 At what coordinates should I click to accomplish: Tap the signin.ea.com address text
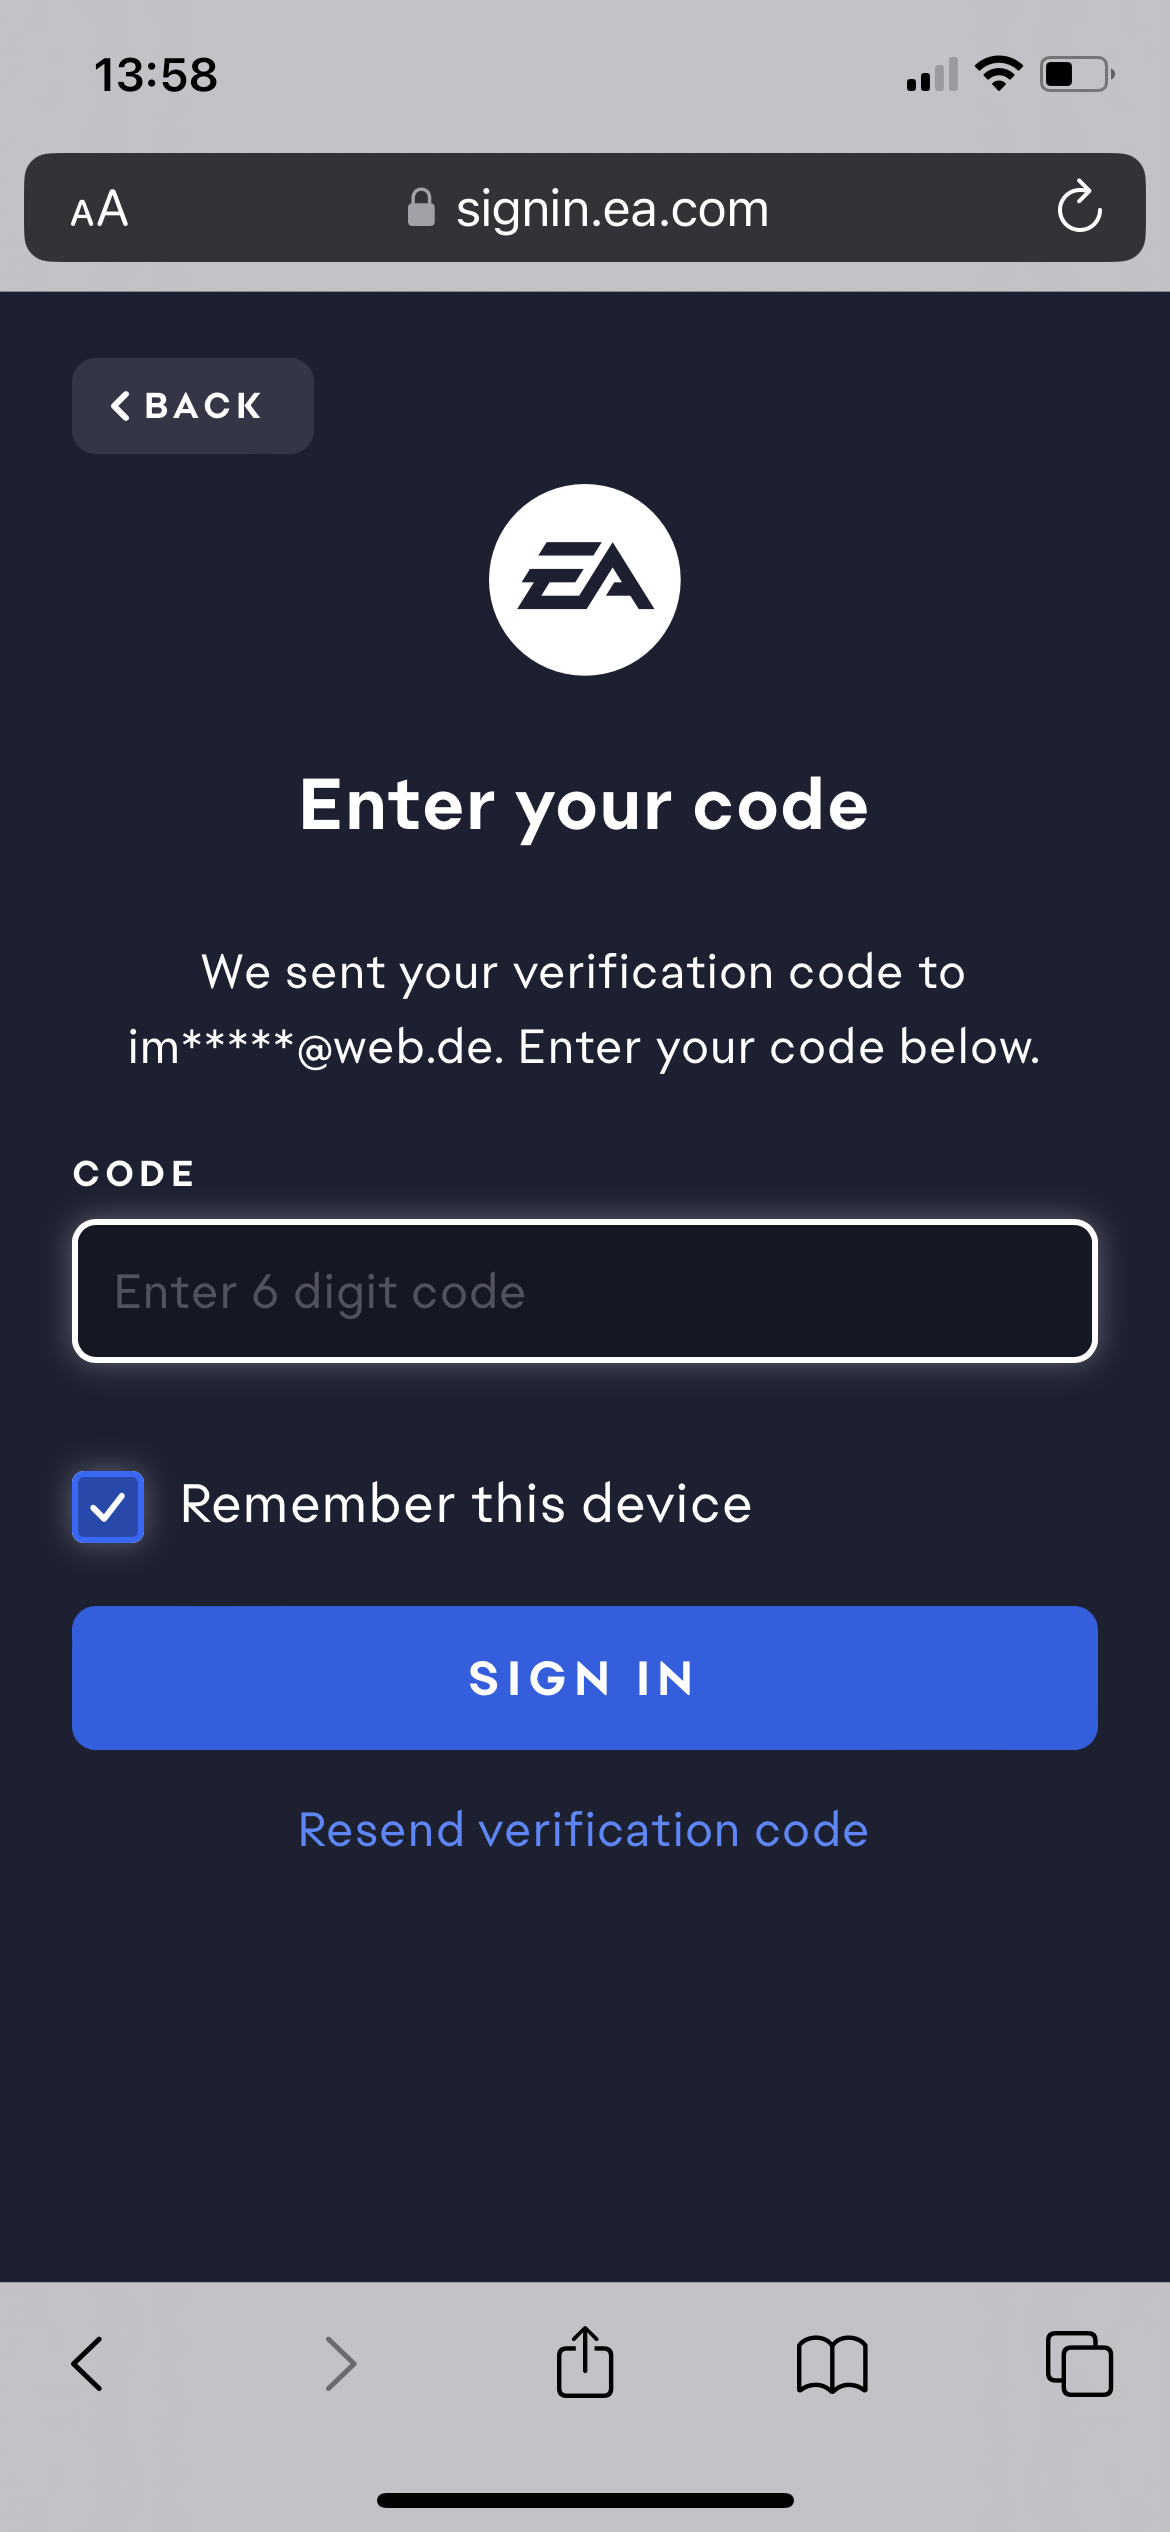pos(612,209)
